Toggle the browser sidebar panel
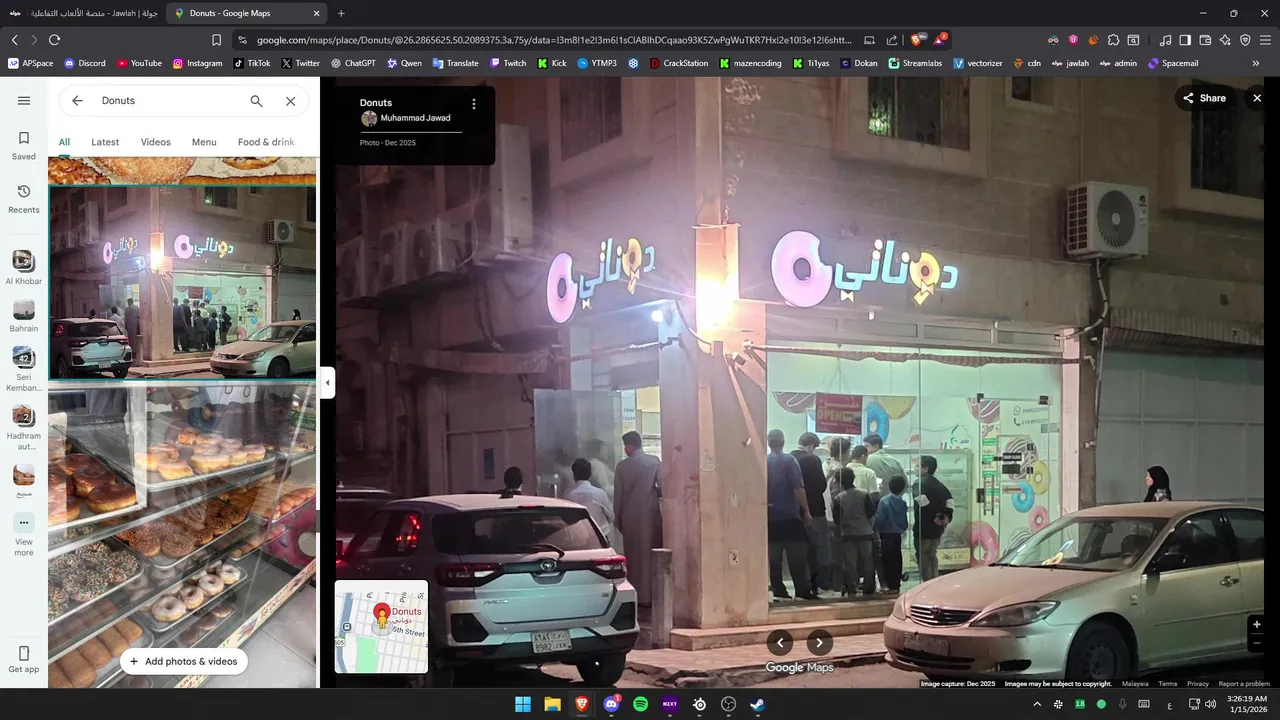Screen dimensions: 1280x720 (x=1185, y=40)
